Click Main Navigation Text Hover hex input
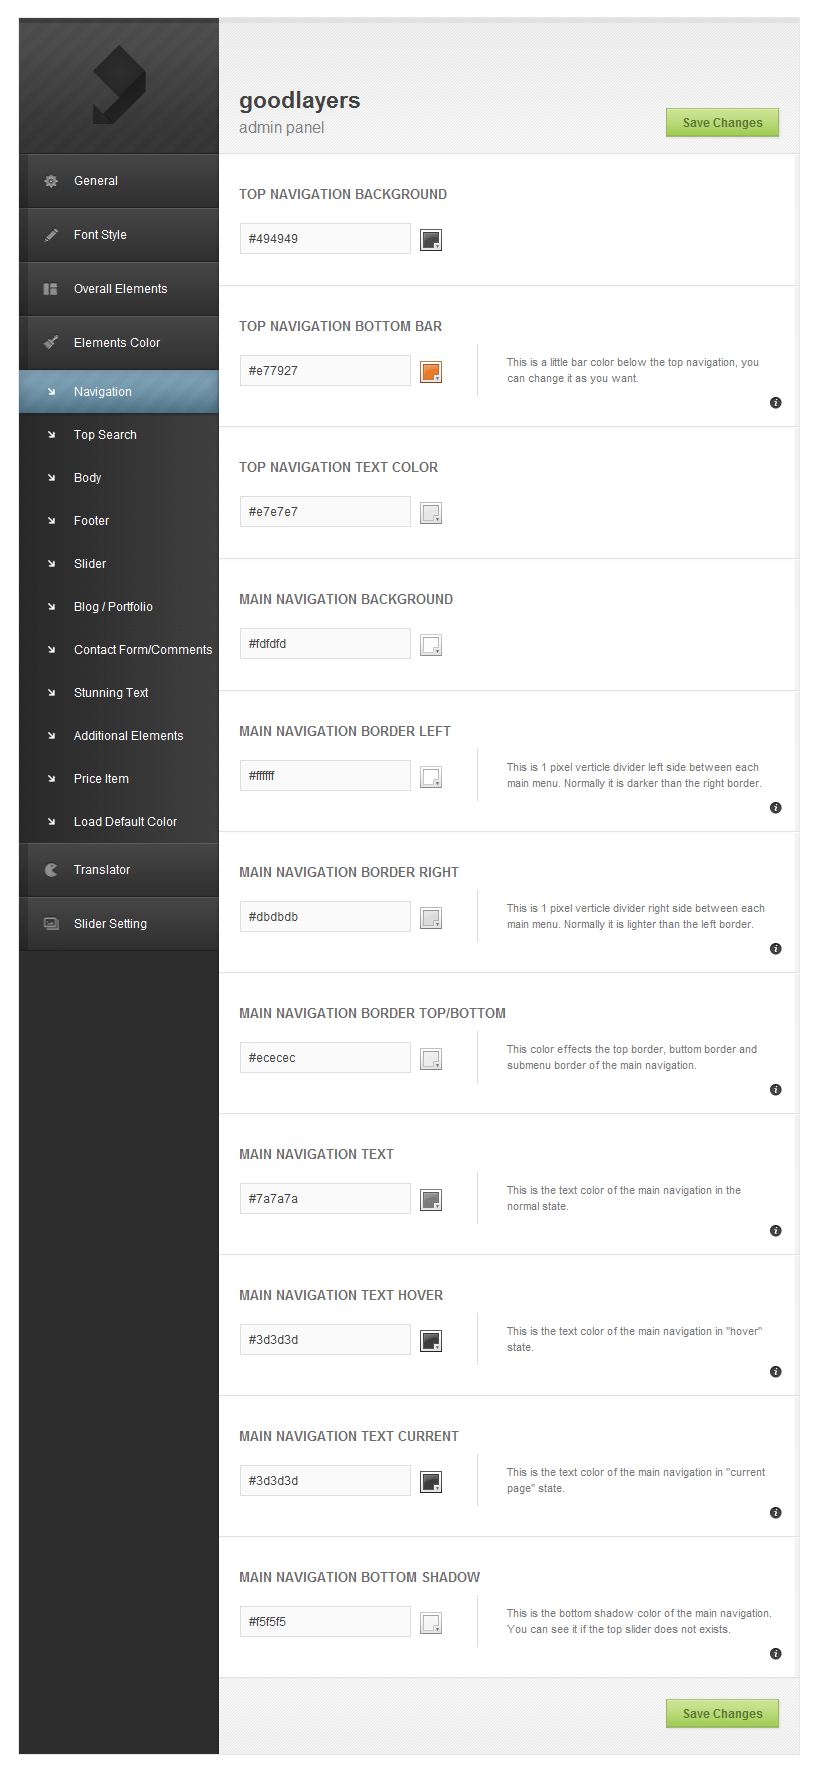 click(325, 1340)
